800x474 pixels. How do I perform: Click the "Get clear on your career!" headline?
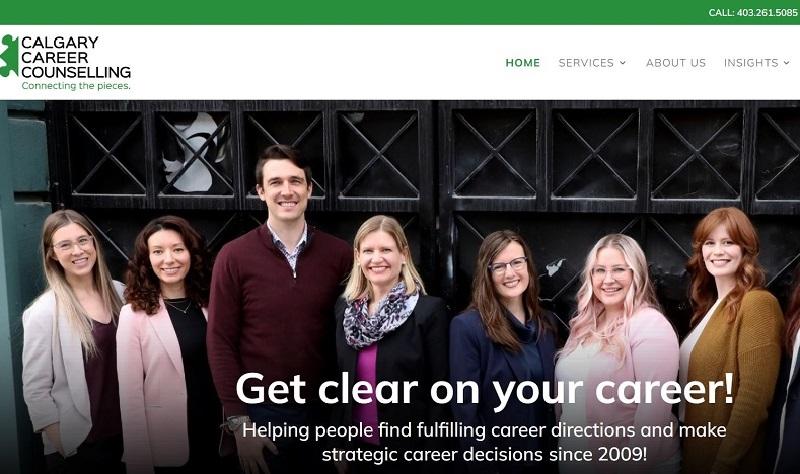(x=485, y=390)
